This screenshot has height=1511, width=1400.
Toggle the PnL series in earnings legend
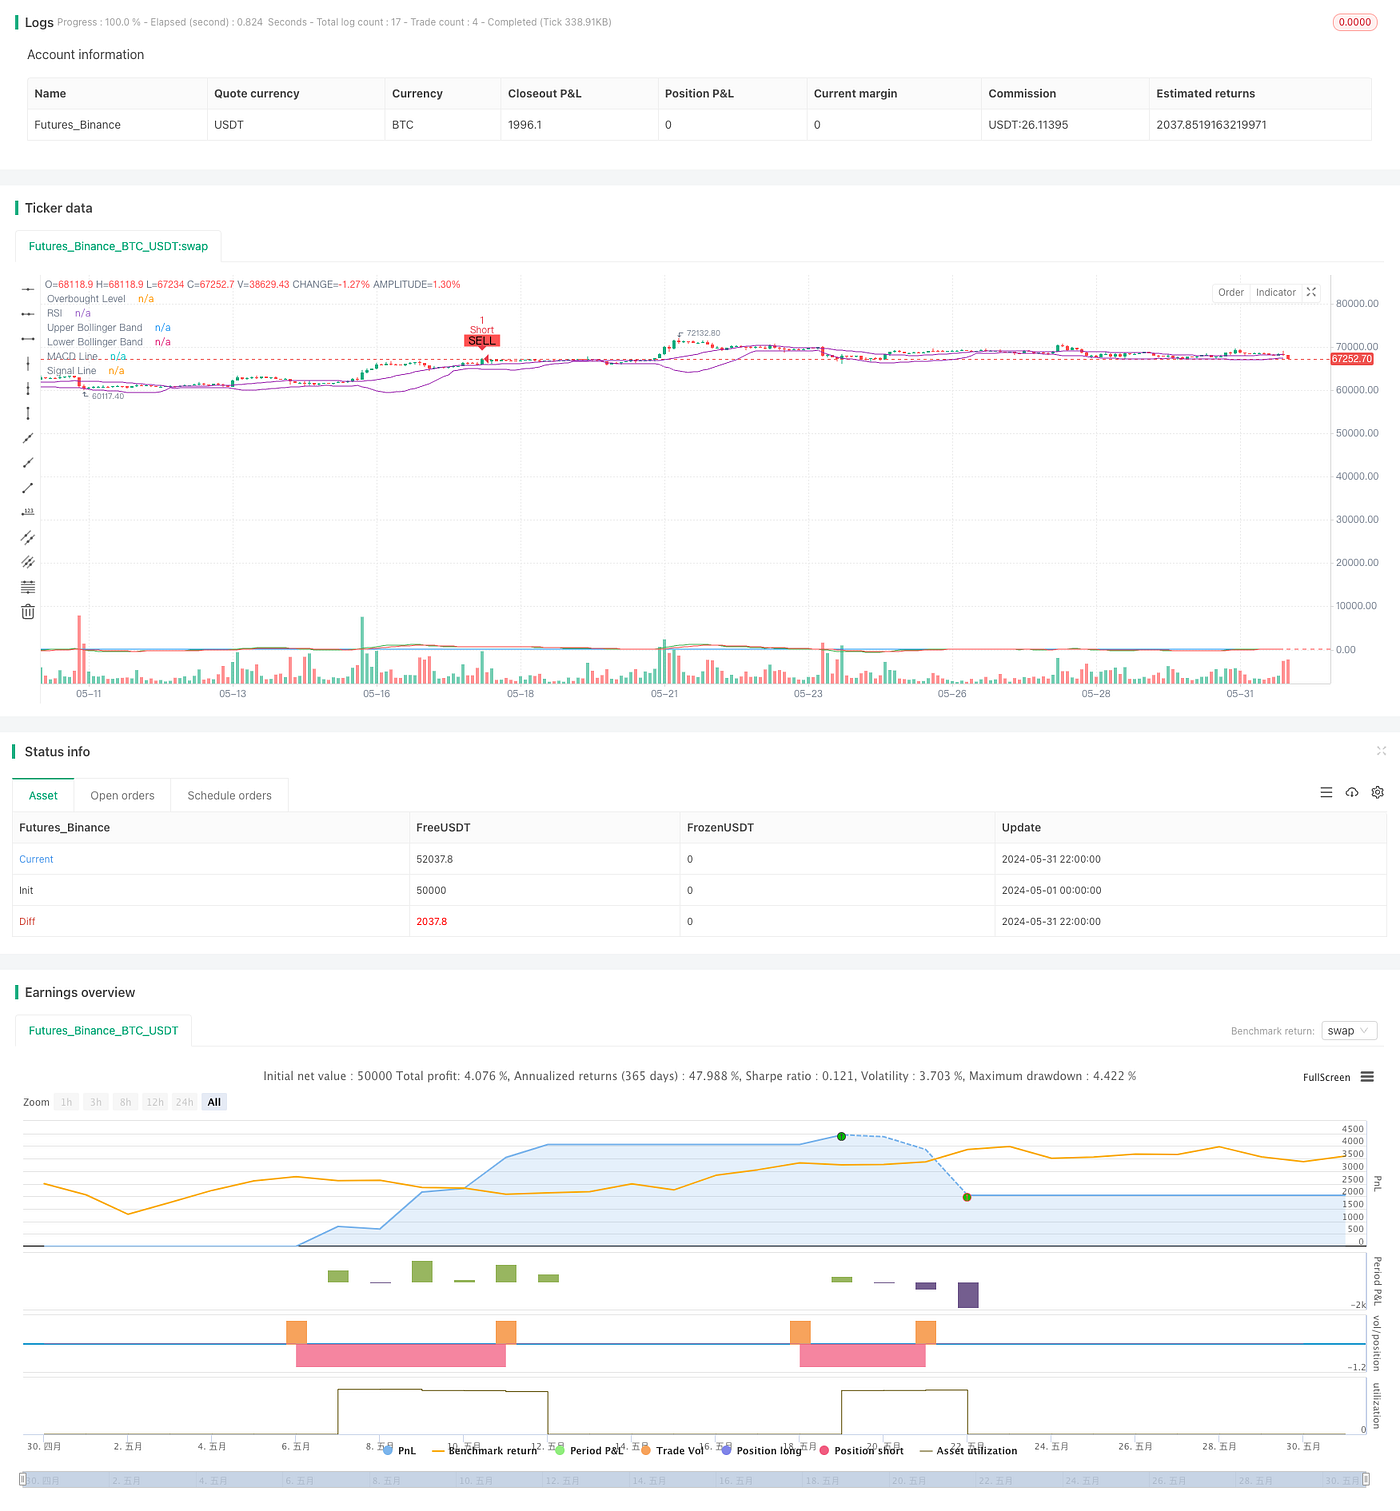click(x=397, y=1450)
